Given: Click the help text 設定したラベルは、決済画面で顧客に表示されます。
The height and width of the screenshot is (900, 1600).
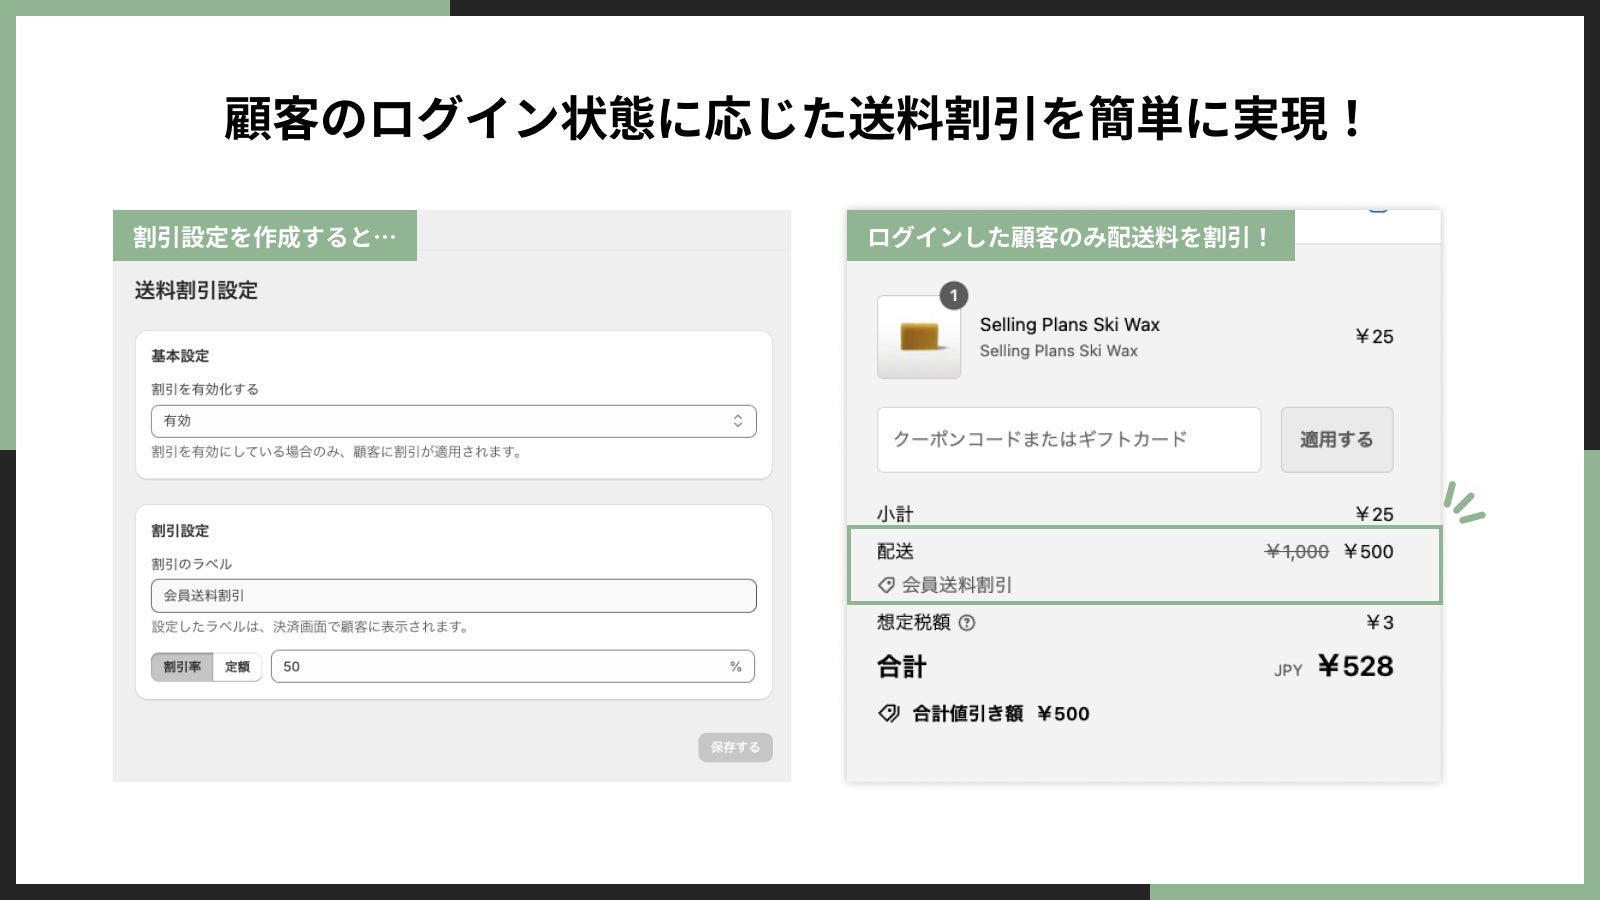Looking at the screenshot, I should 312,627.
